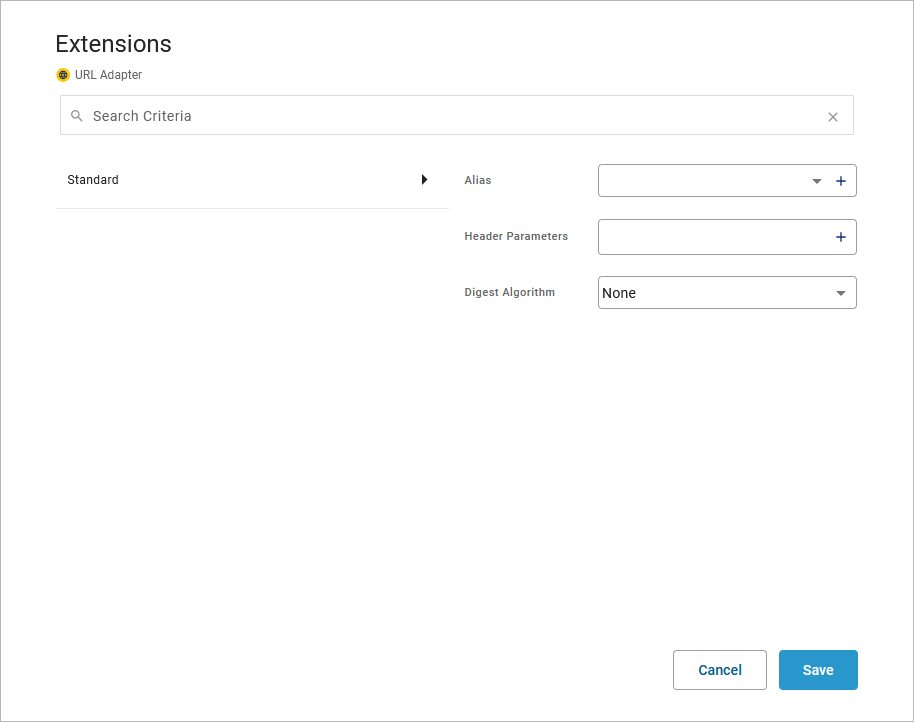Add Header Parameters using the plus icon
Viewport: 914px width, 722px height.
(841, 237)
